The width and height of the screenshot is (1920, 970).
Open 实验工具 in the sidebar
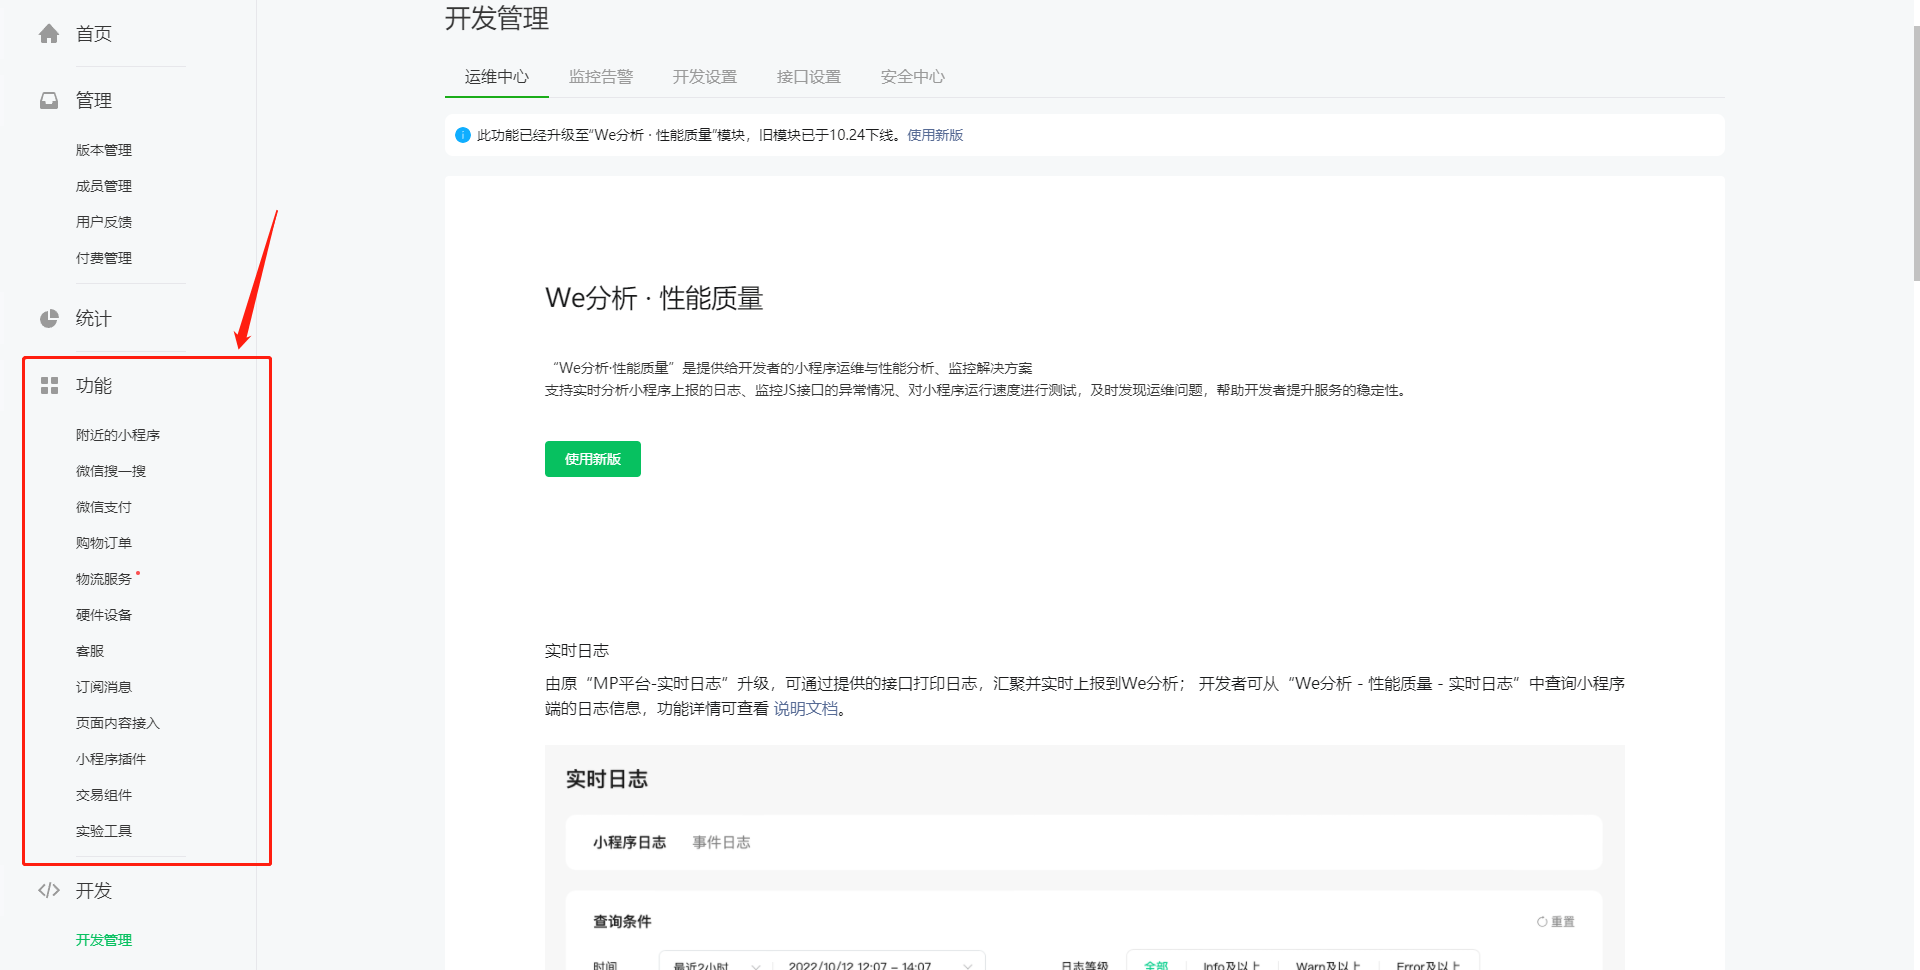104,831
